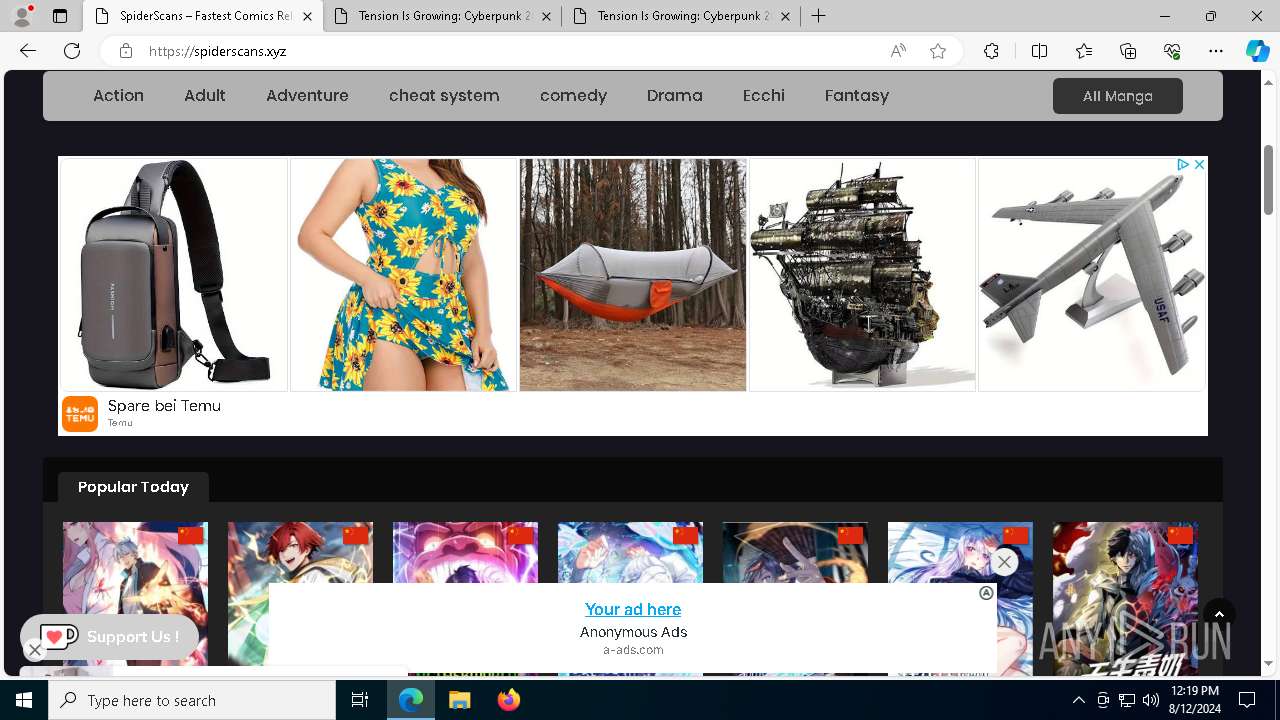Open Windows Start menu
The image size is (1280, 720).
(x=24, y=700)
